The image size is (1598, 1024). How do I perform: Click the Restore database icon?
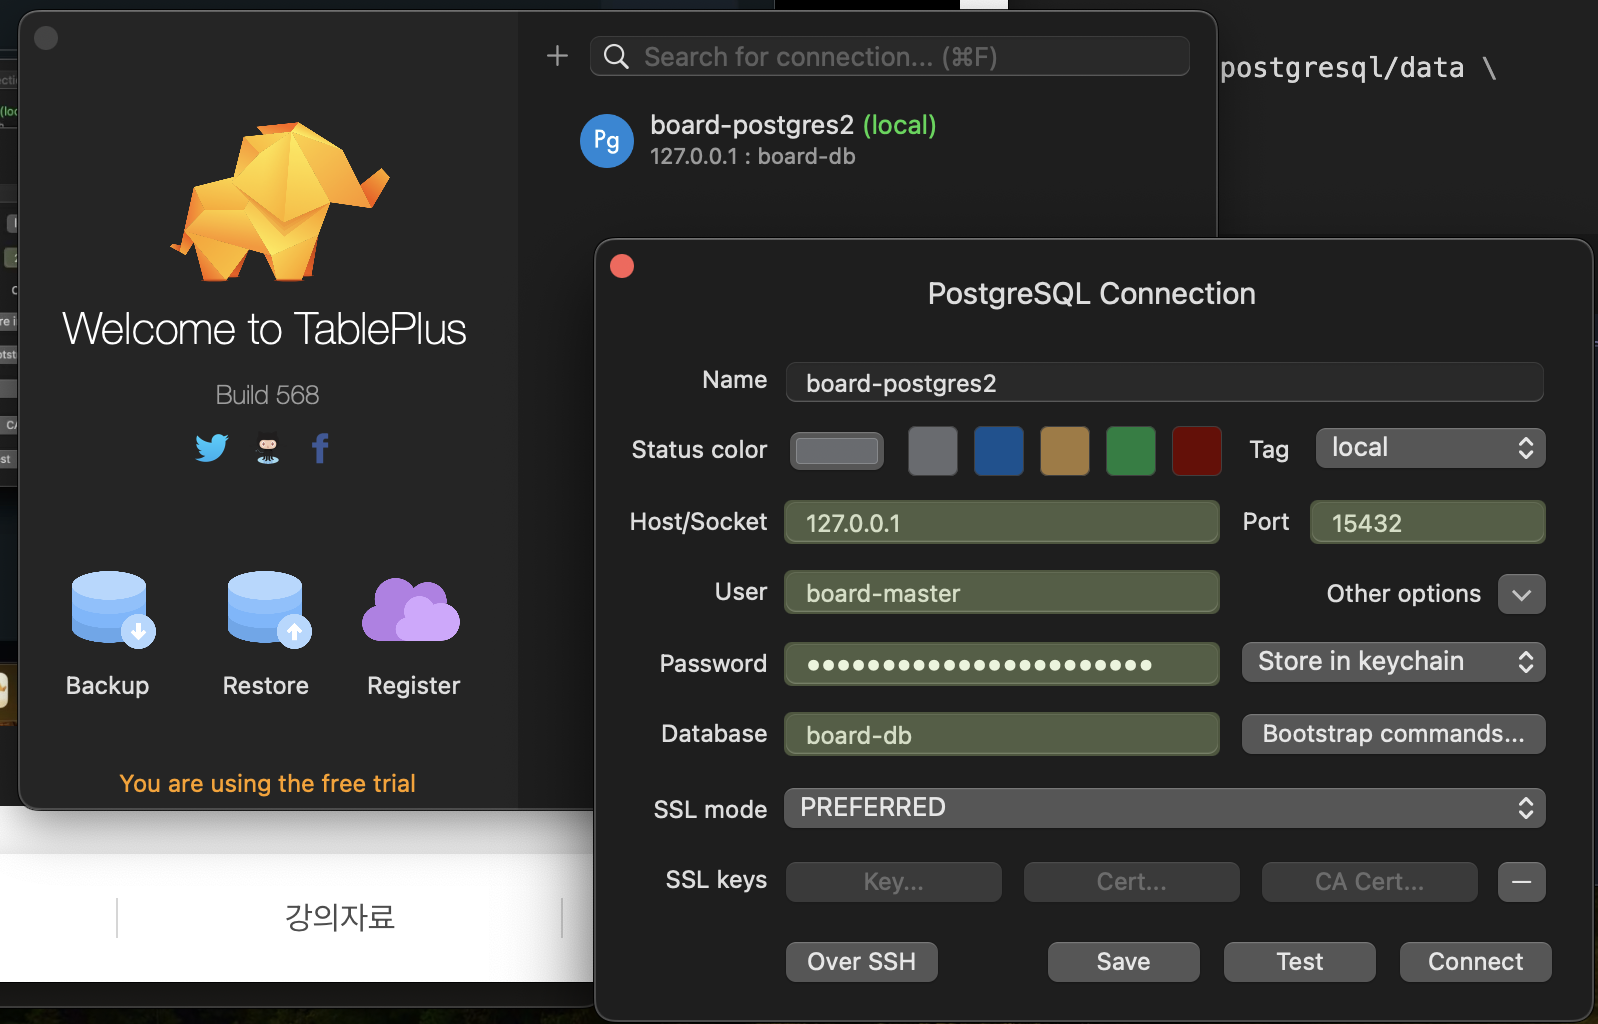point(268,609)
